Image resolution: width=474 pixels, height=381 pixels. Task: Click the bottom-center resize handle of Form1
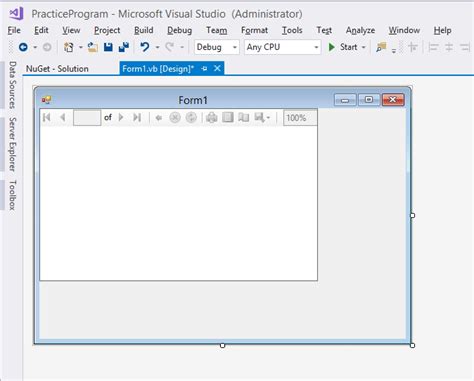223,345
